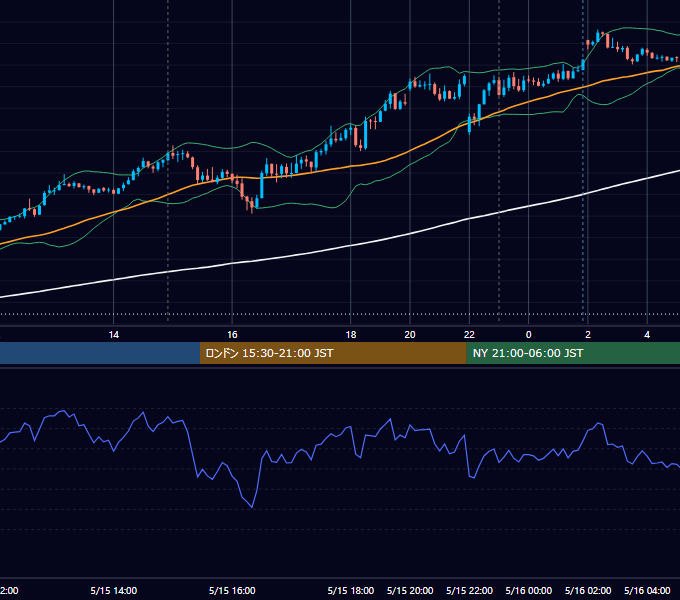
Task: Click the hour label 20 on price chart axis
Action: 410,335
